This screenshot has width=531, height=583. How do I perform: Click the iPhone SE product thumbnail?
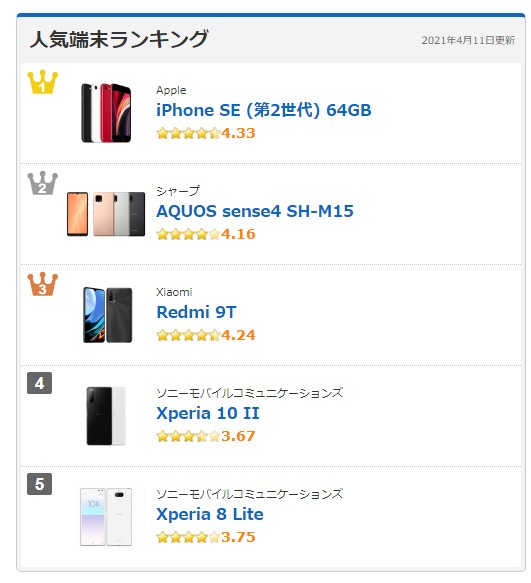click(x=106, y=113)
